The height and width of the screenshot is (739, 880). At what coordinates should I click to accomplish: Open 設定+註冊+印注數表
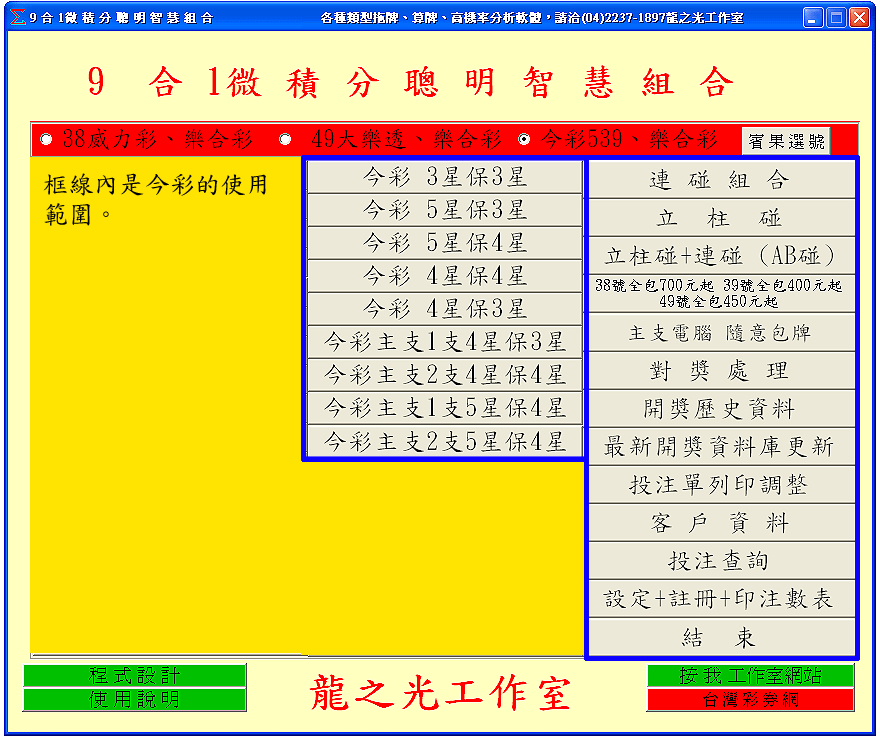(721, 599)
